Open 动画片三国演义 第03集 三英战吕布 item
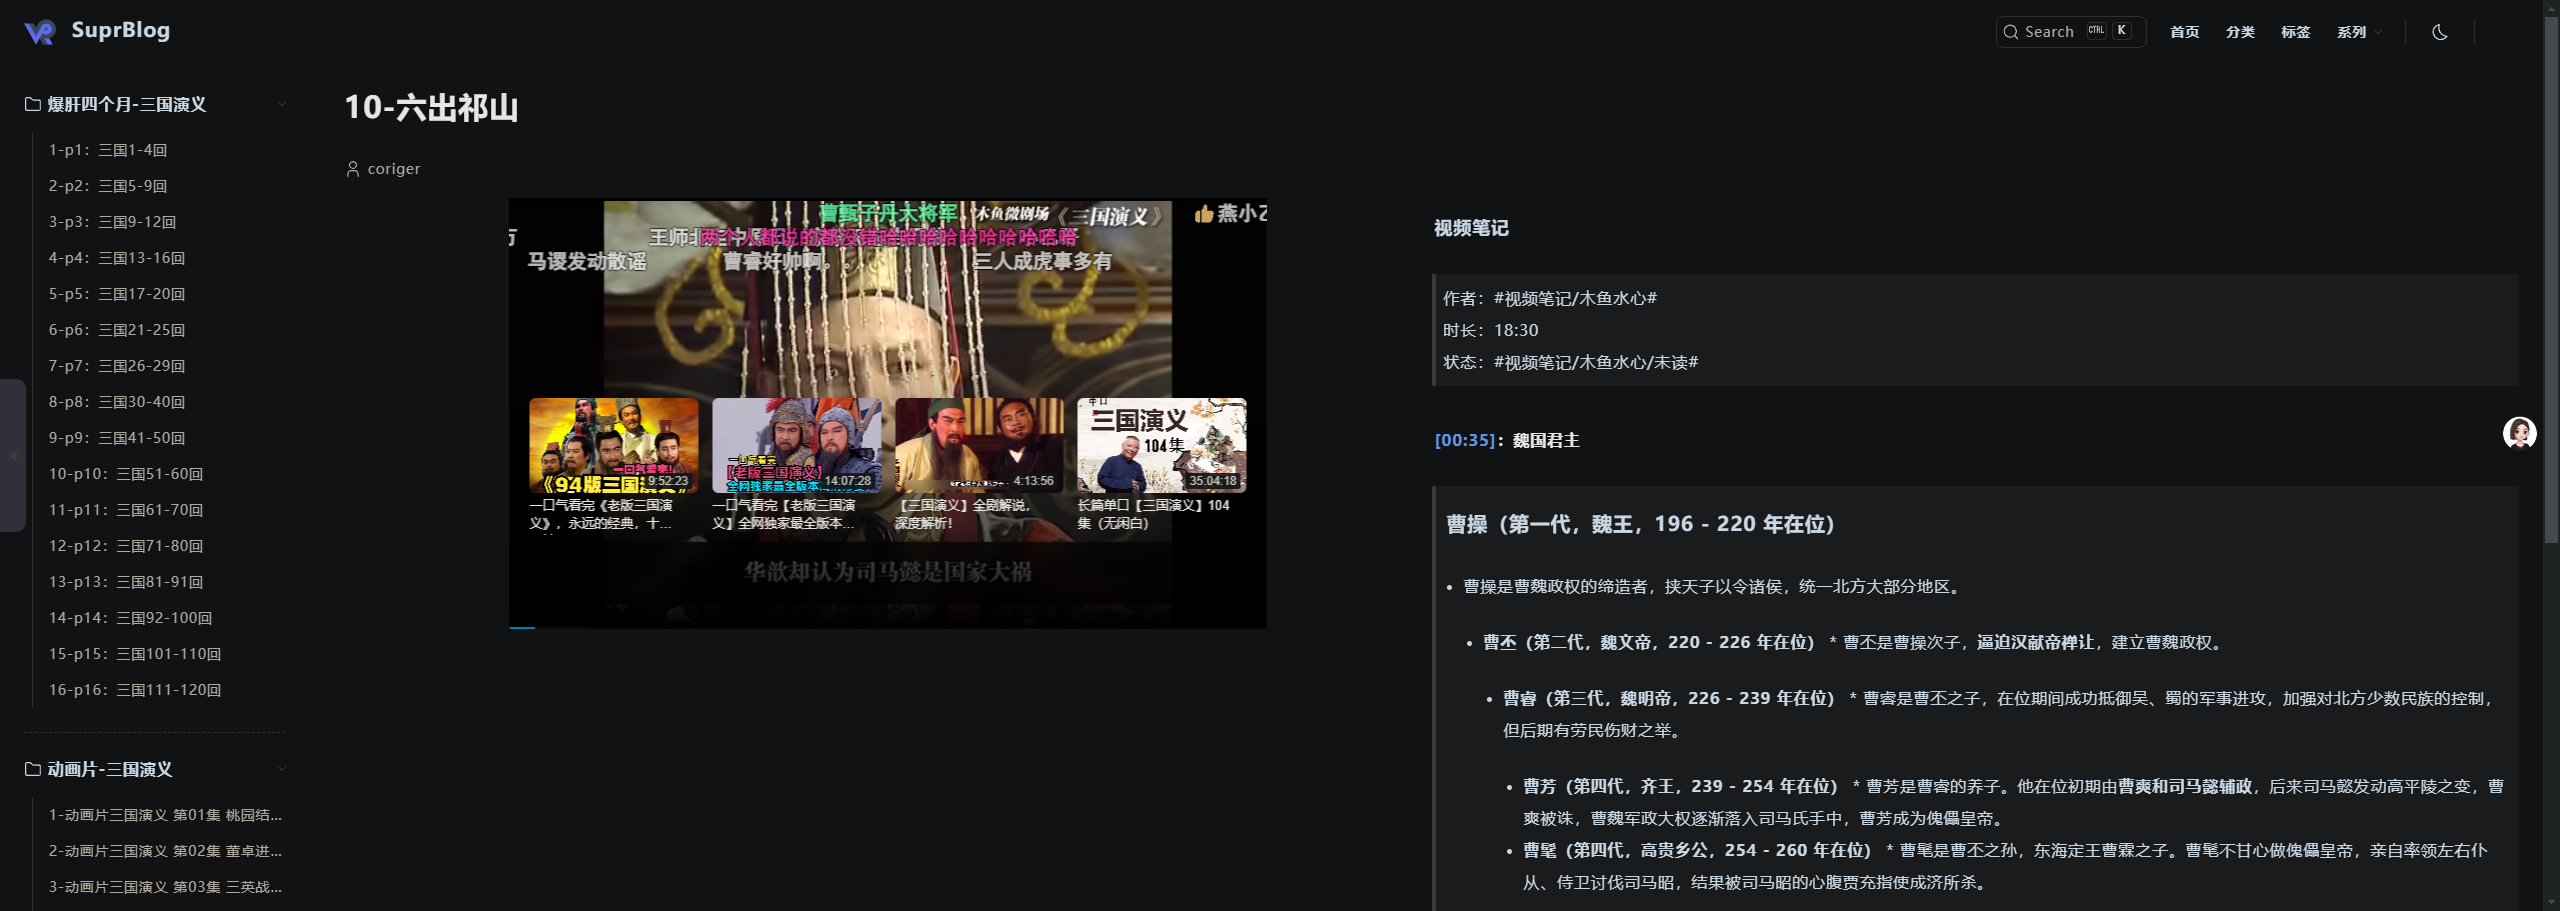The height and width of the screenshot is (911, 2560). point(165,887)
